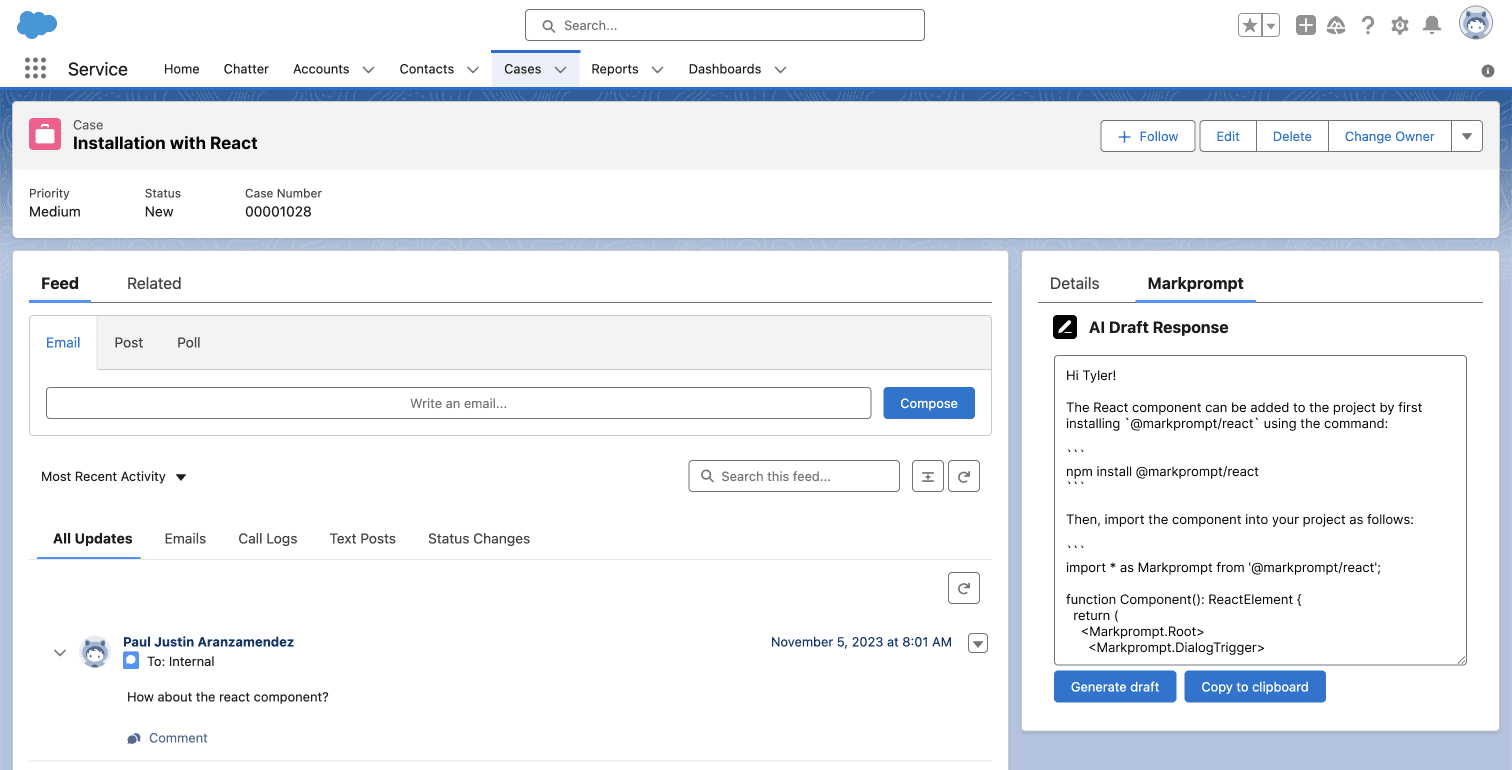This screenshot has width=1512, height=770.
Task: Click Copy to clipboard button
Action: 1255,687
